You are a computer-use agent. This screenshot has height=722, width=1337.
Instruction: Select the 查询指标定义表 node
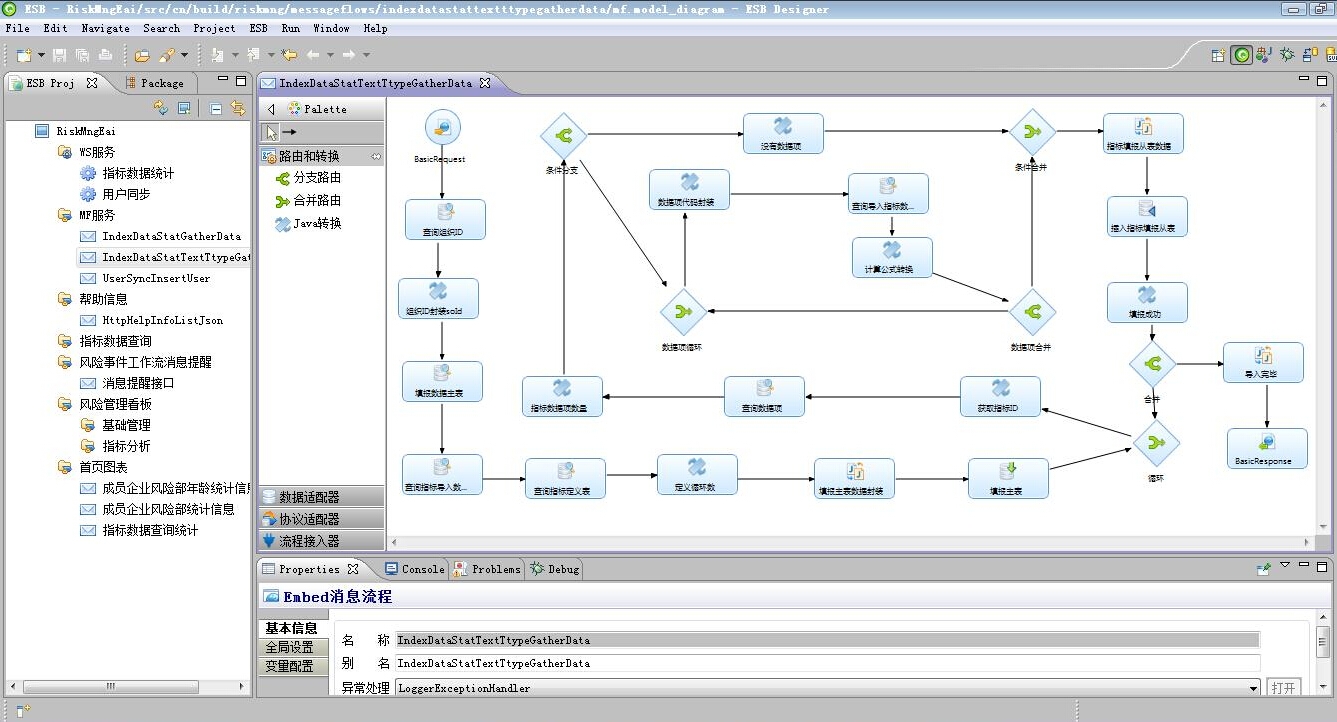coord(565,478)
